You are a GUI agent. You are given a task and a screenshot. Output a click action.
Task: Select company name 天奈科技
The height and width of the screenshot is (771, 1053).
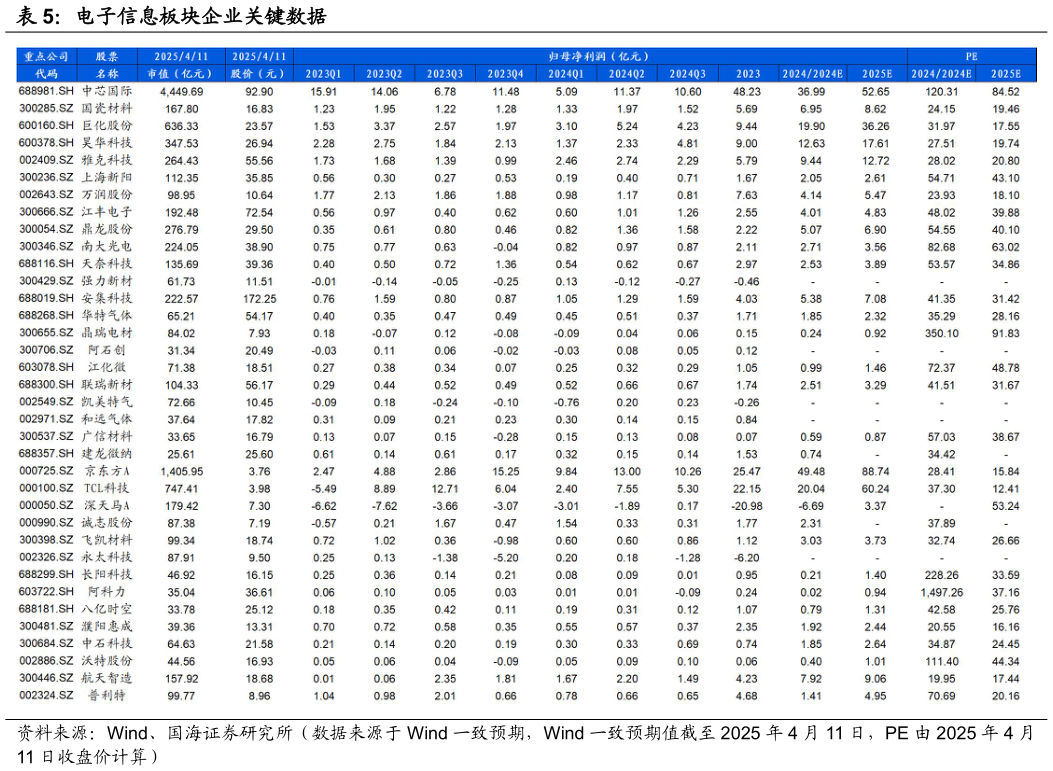tap(107, 263)
